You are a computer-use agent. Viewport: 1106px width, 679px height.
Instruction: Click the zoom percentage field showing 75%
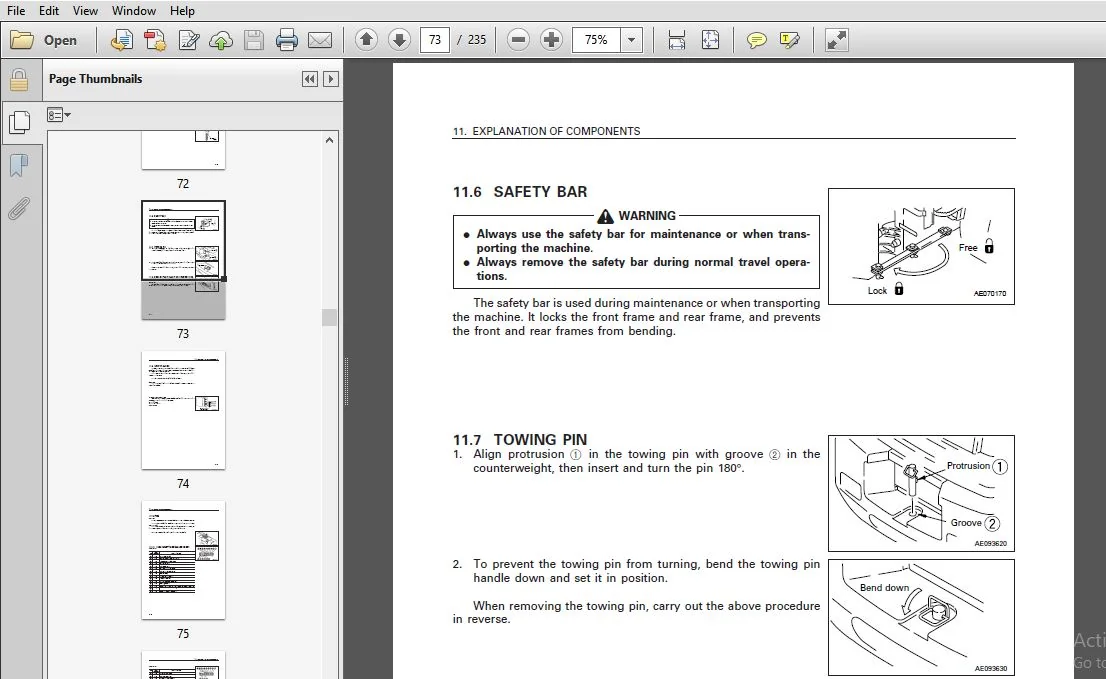click(596, 40)
